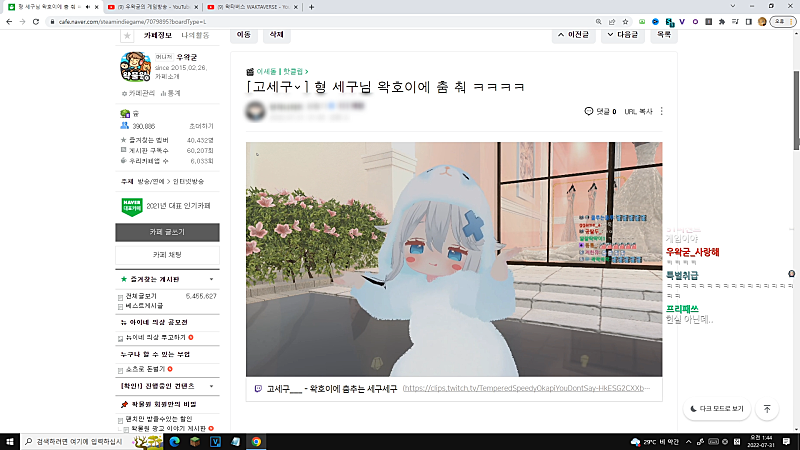Image resolution: width=800 pixels, height=450 pixels.
Task: Jump to top with the up-arrow button
Action: (767, 409)
